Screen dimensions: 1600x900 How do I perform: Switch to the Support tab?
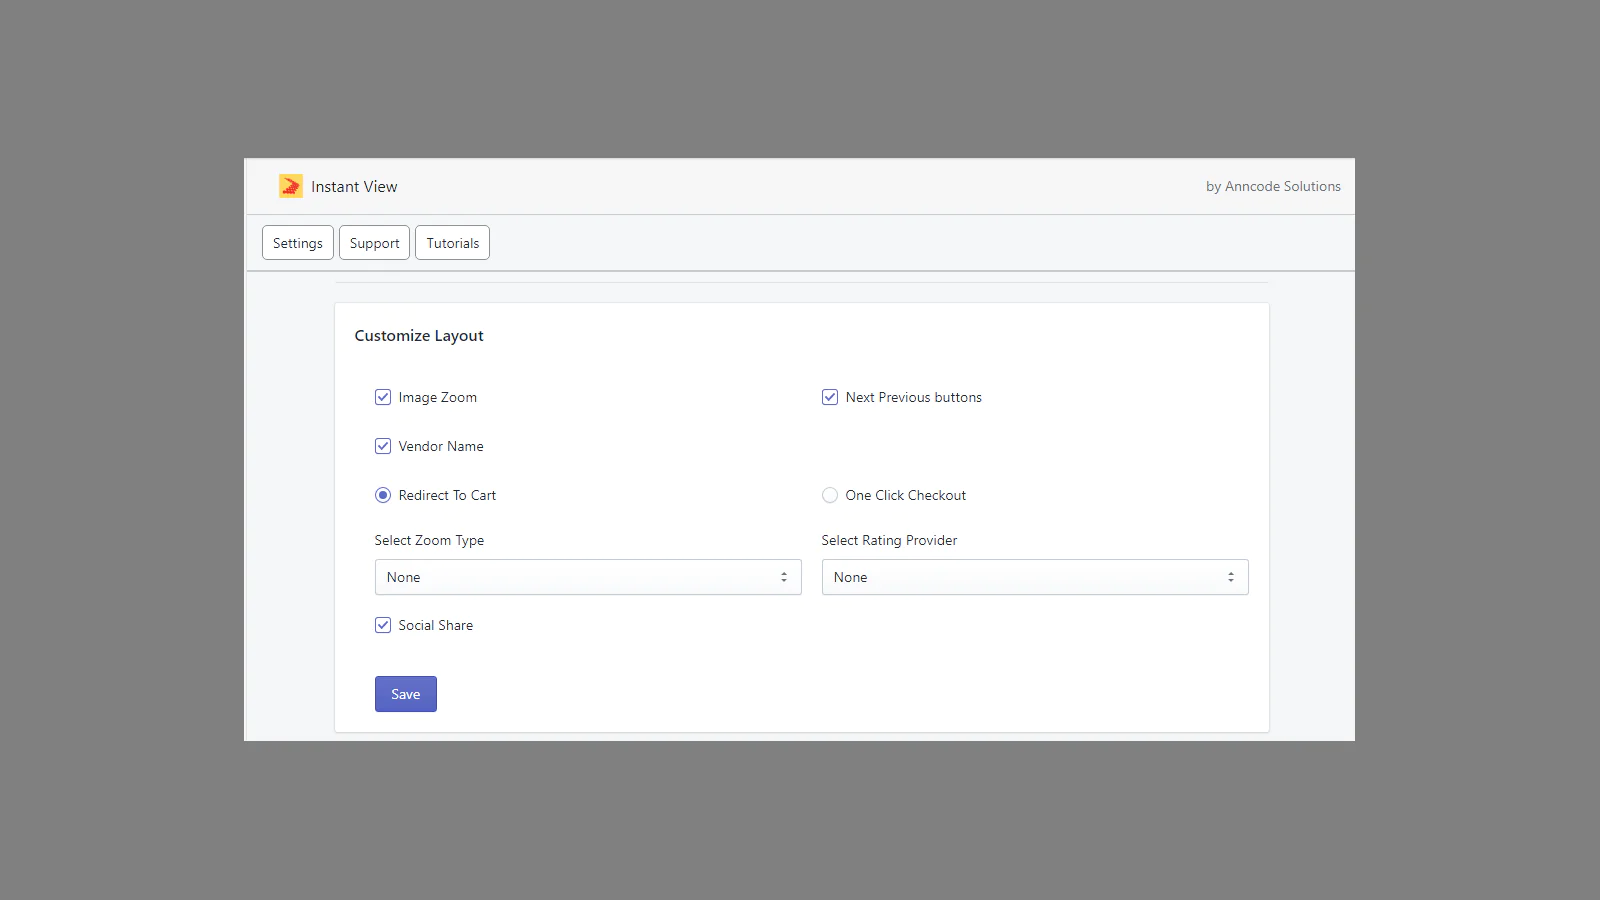tap(374, 243)
